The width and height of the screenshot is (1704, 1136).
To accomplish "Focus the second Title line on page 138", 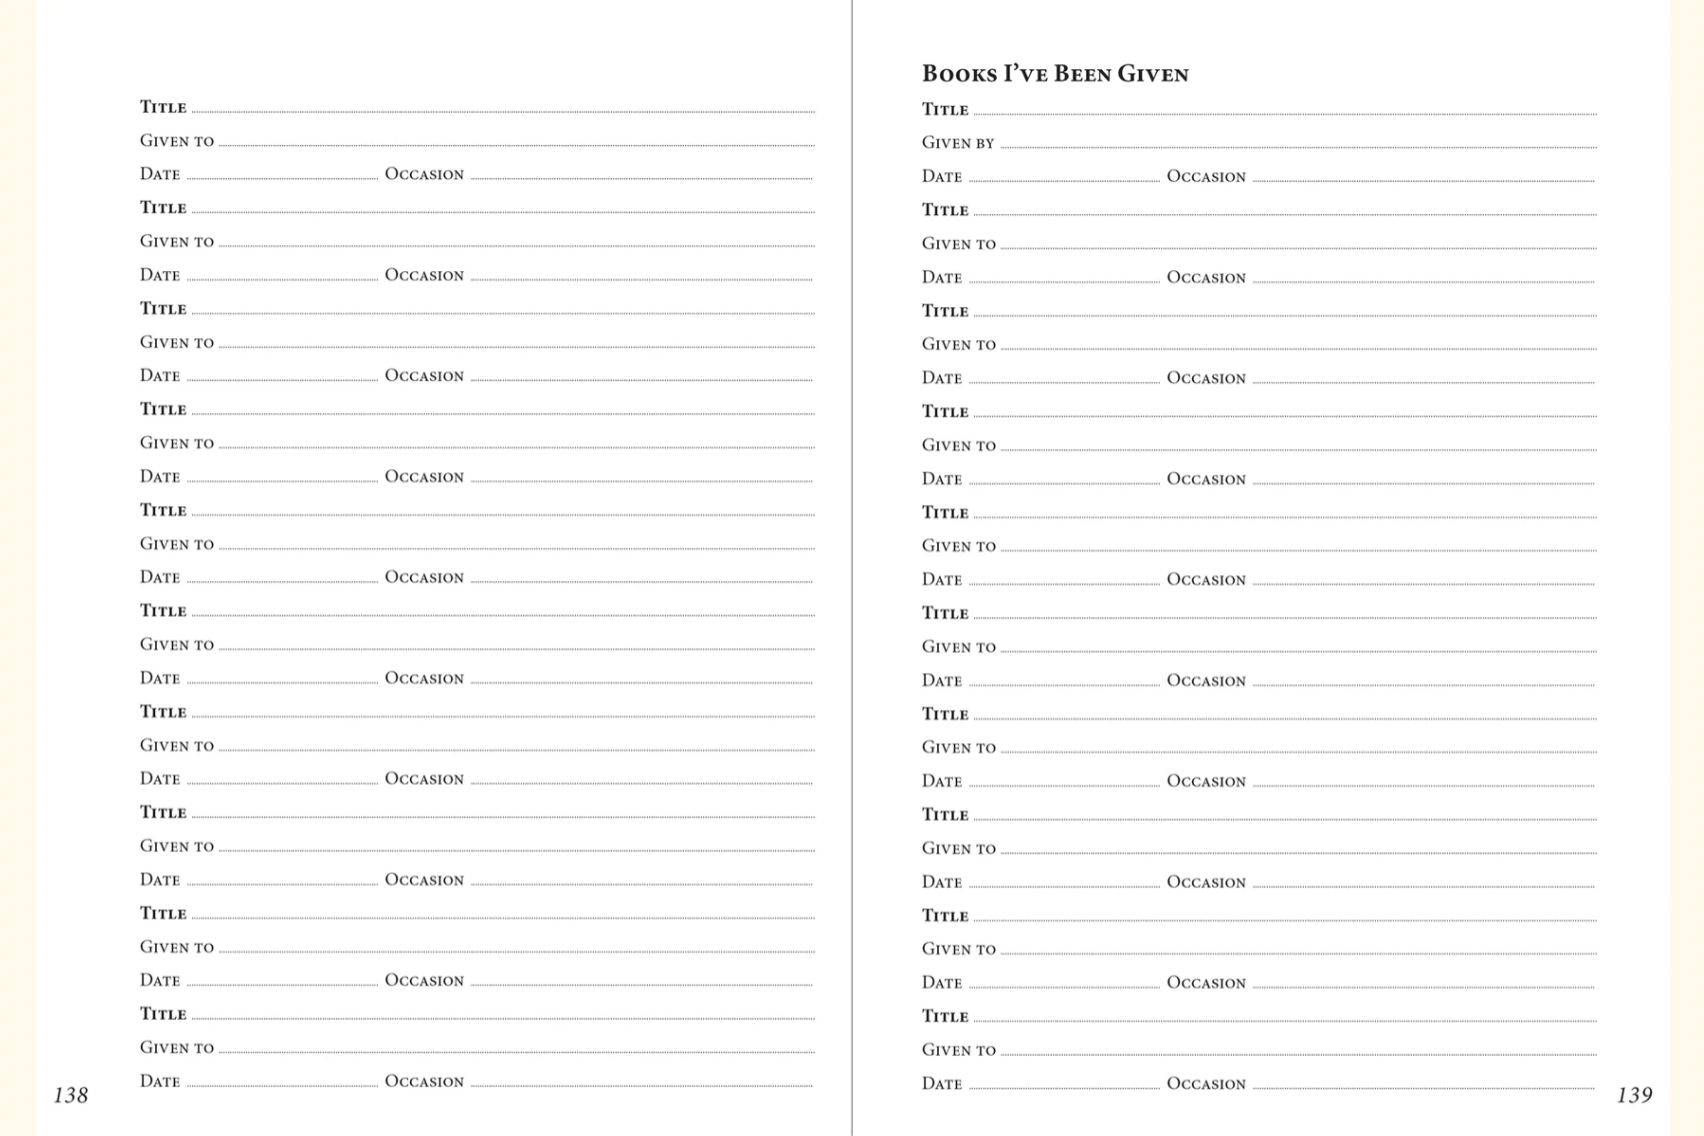I will tap(503, 208).
